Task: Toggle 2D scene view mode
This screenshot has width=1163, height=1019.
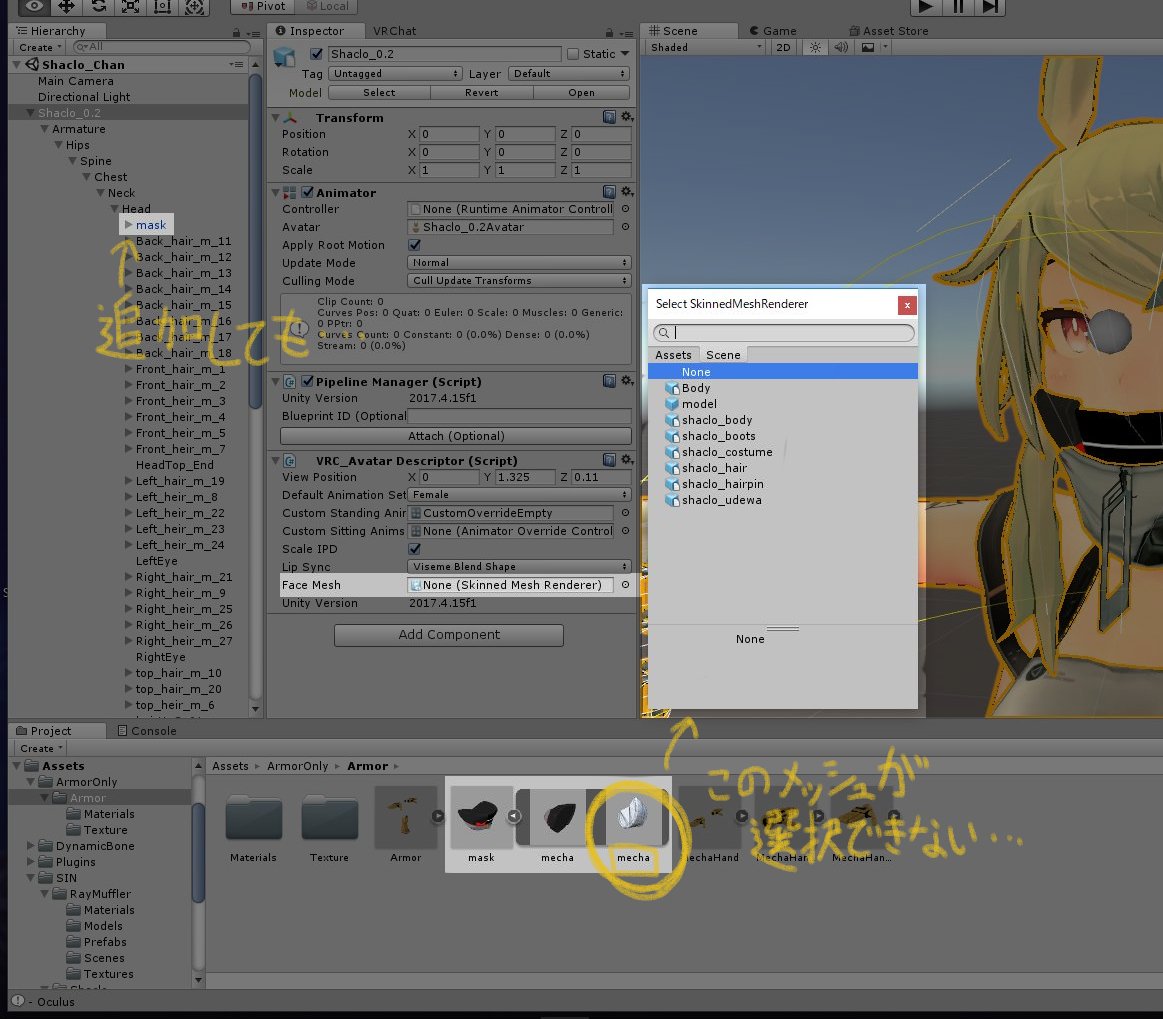Action: coord(783,47)
